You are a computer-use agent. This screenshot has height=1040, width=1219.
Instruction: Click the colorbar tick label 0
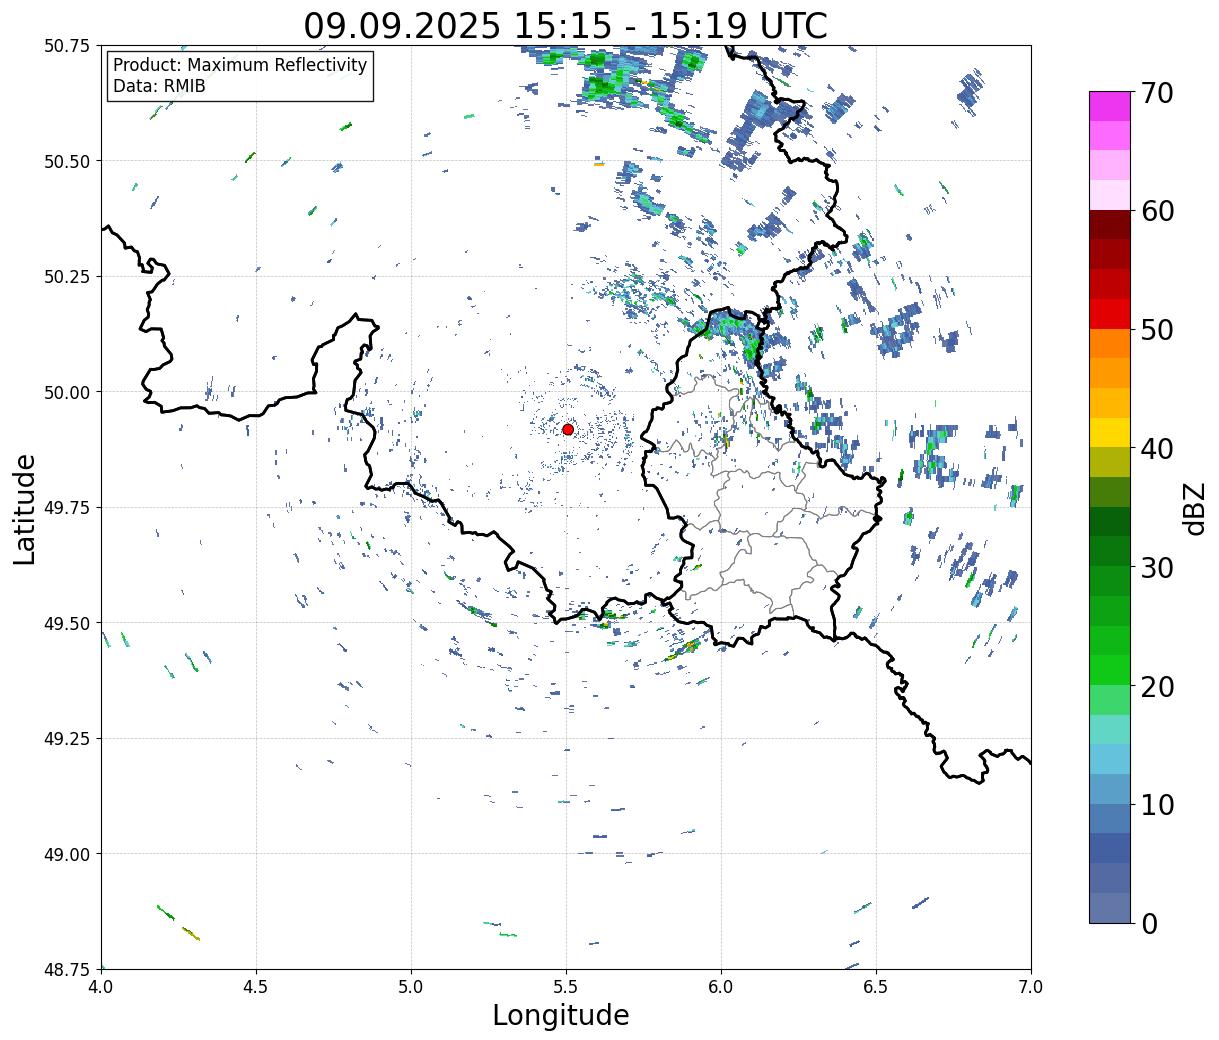1149,924
